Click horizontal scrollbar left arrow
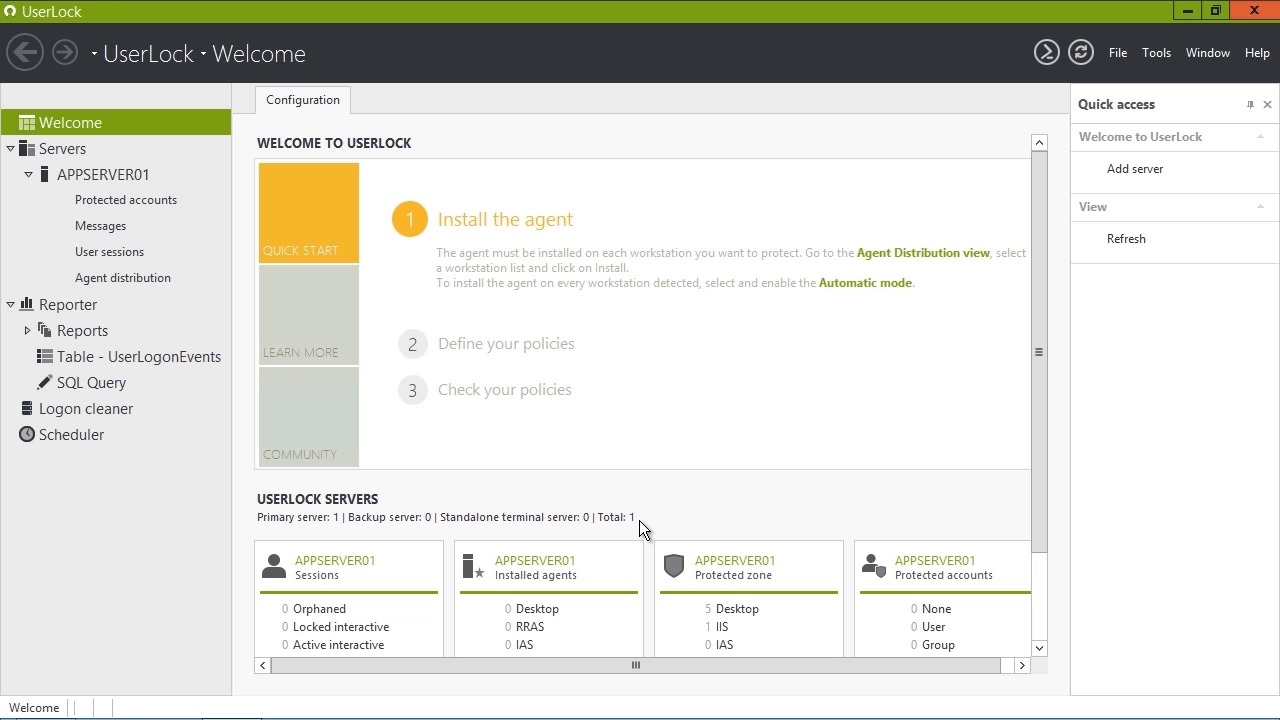1280x720 pixels. pos(263,665)
